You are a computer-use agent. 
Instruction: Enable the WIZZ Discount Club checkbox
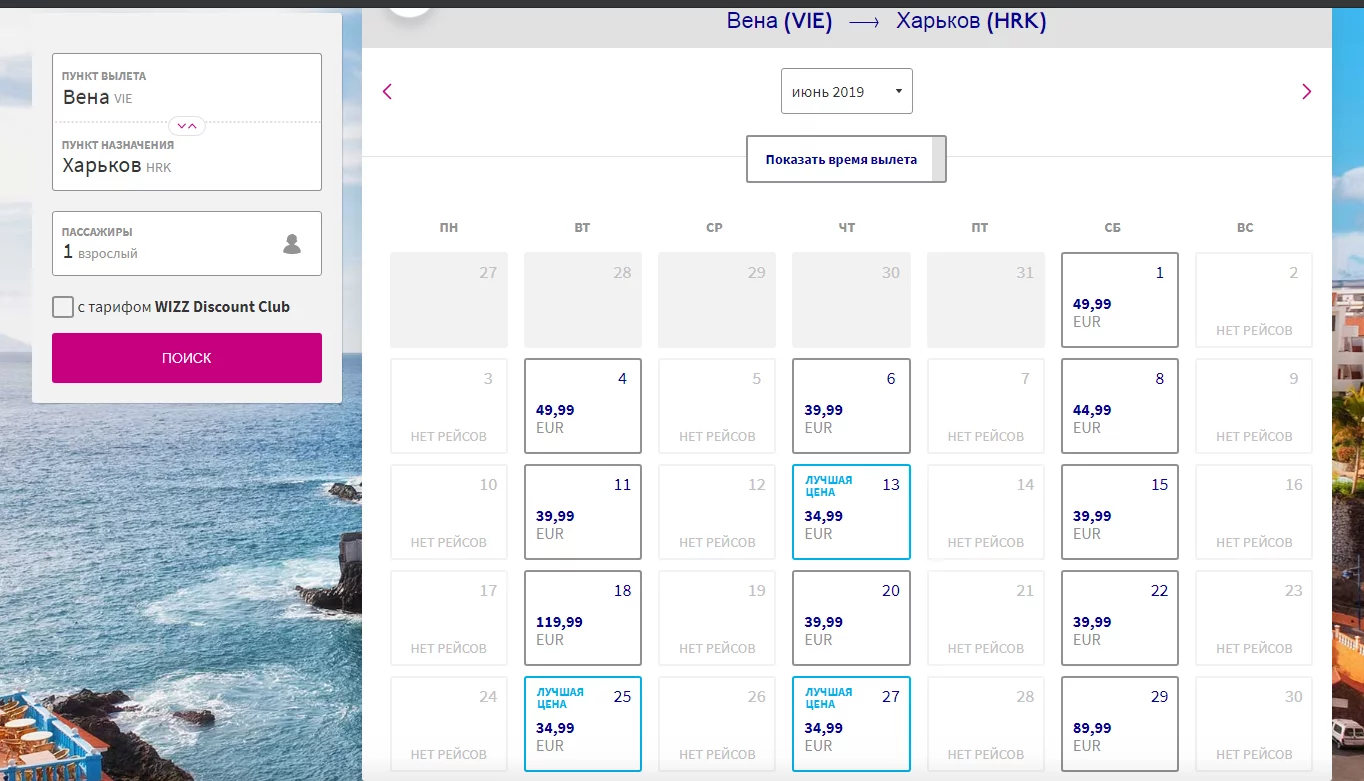point(63,307)
